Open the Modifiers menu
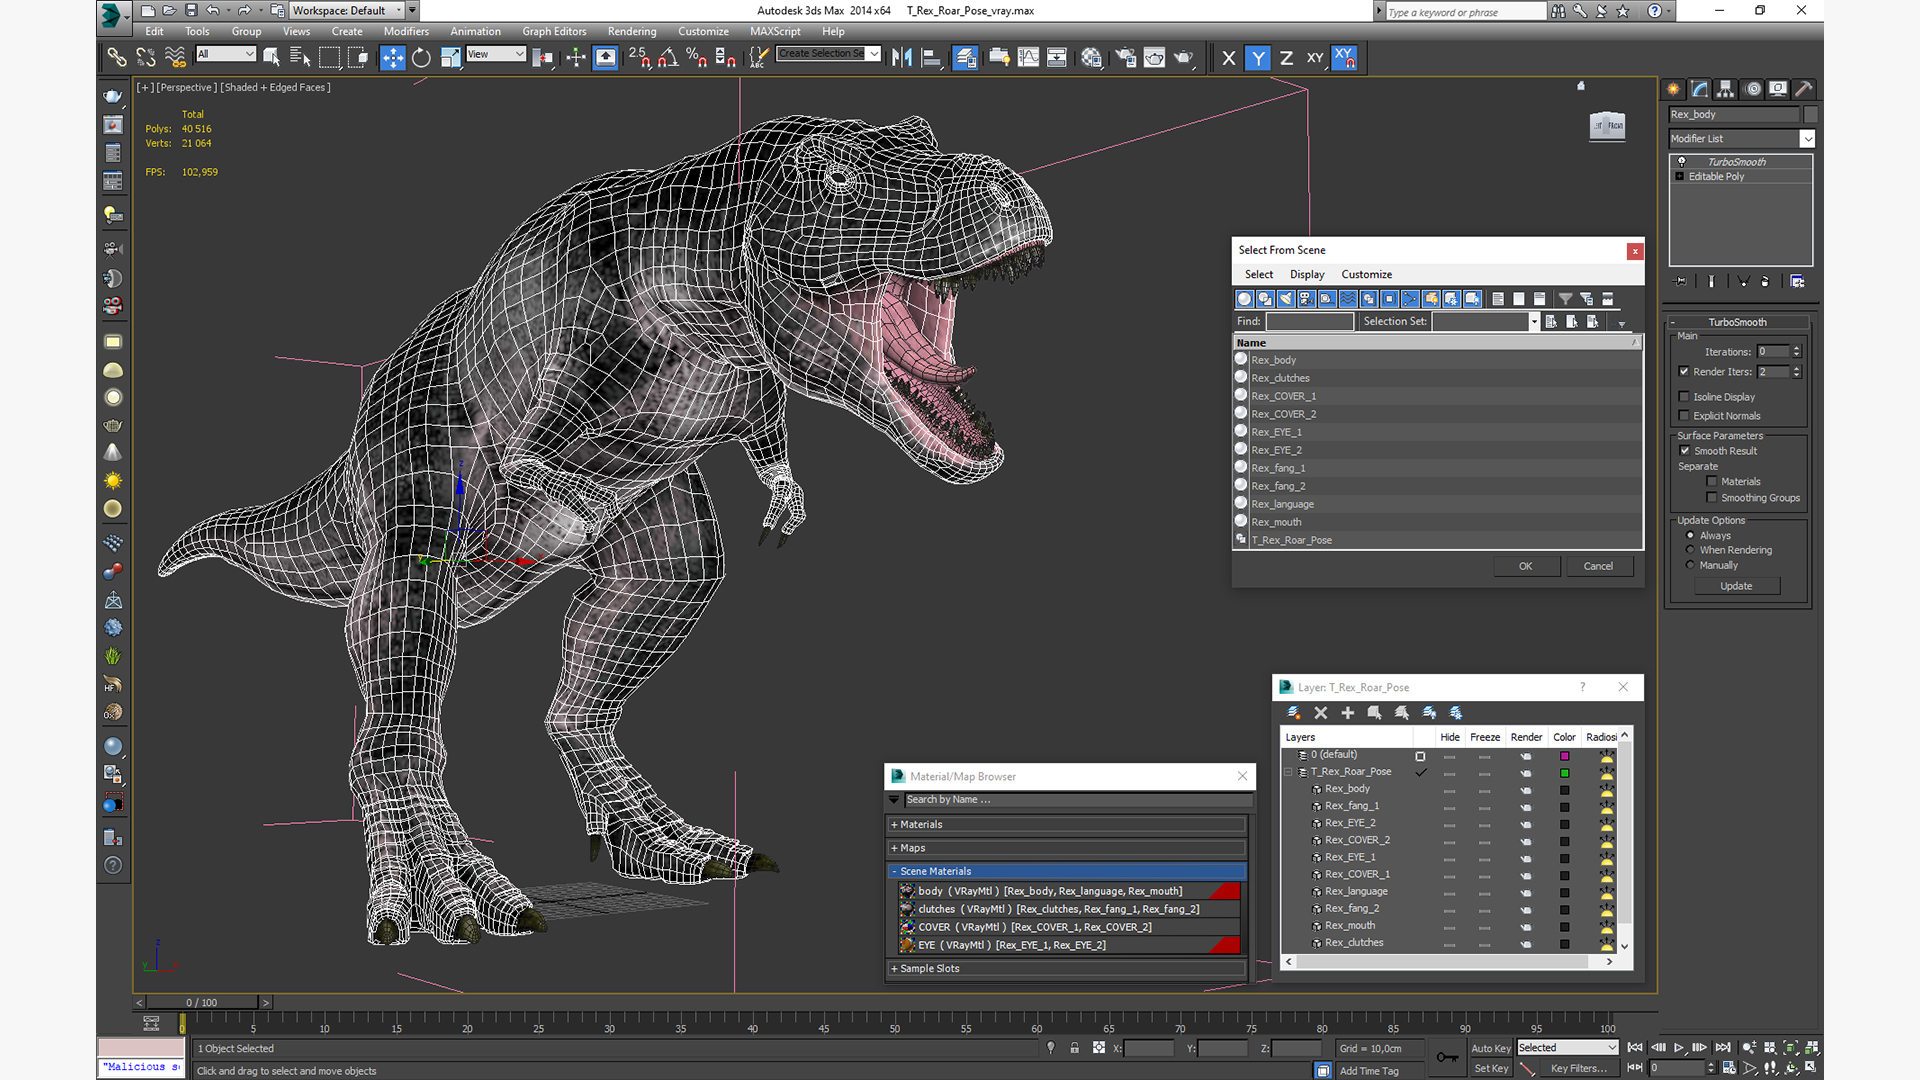 (x=406, y=32)
